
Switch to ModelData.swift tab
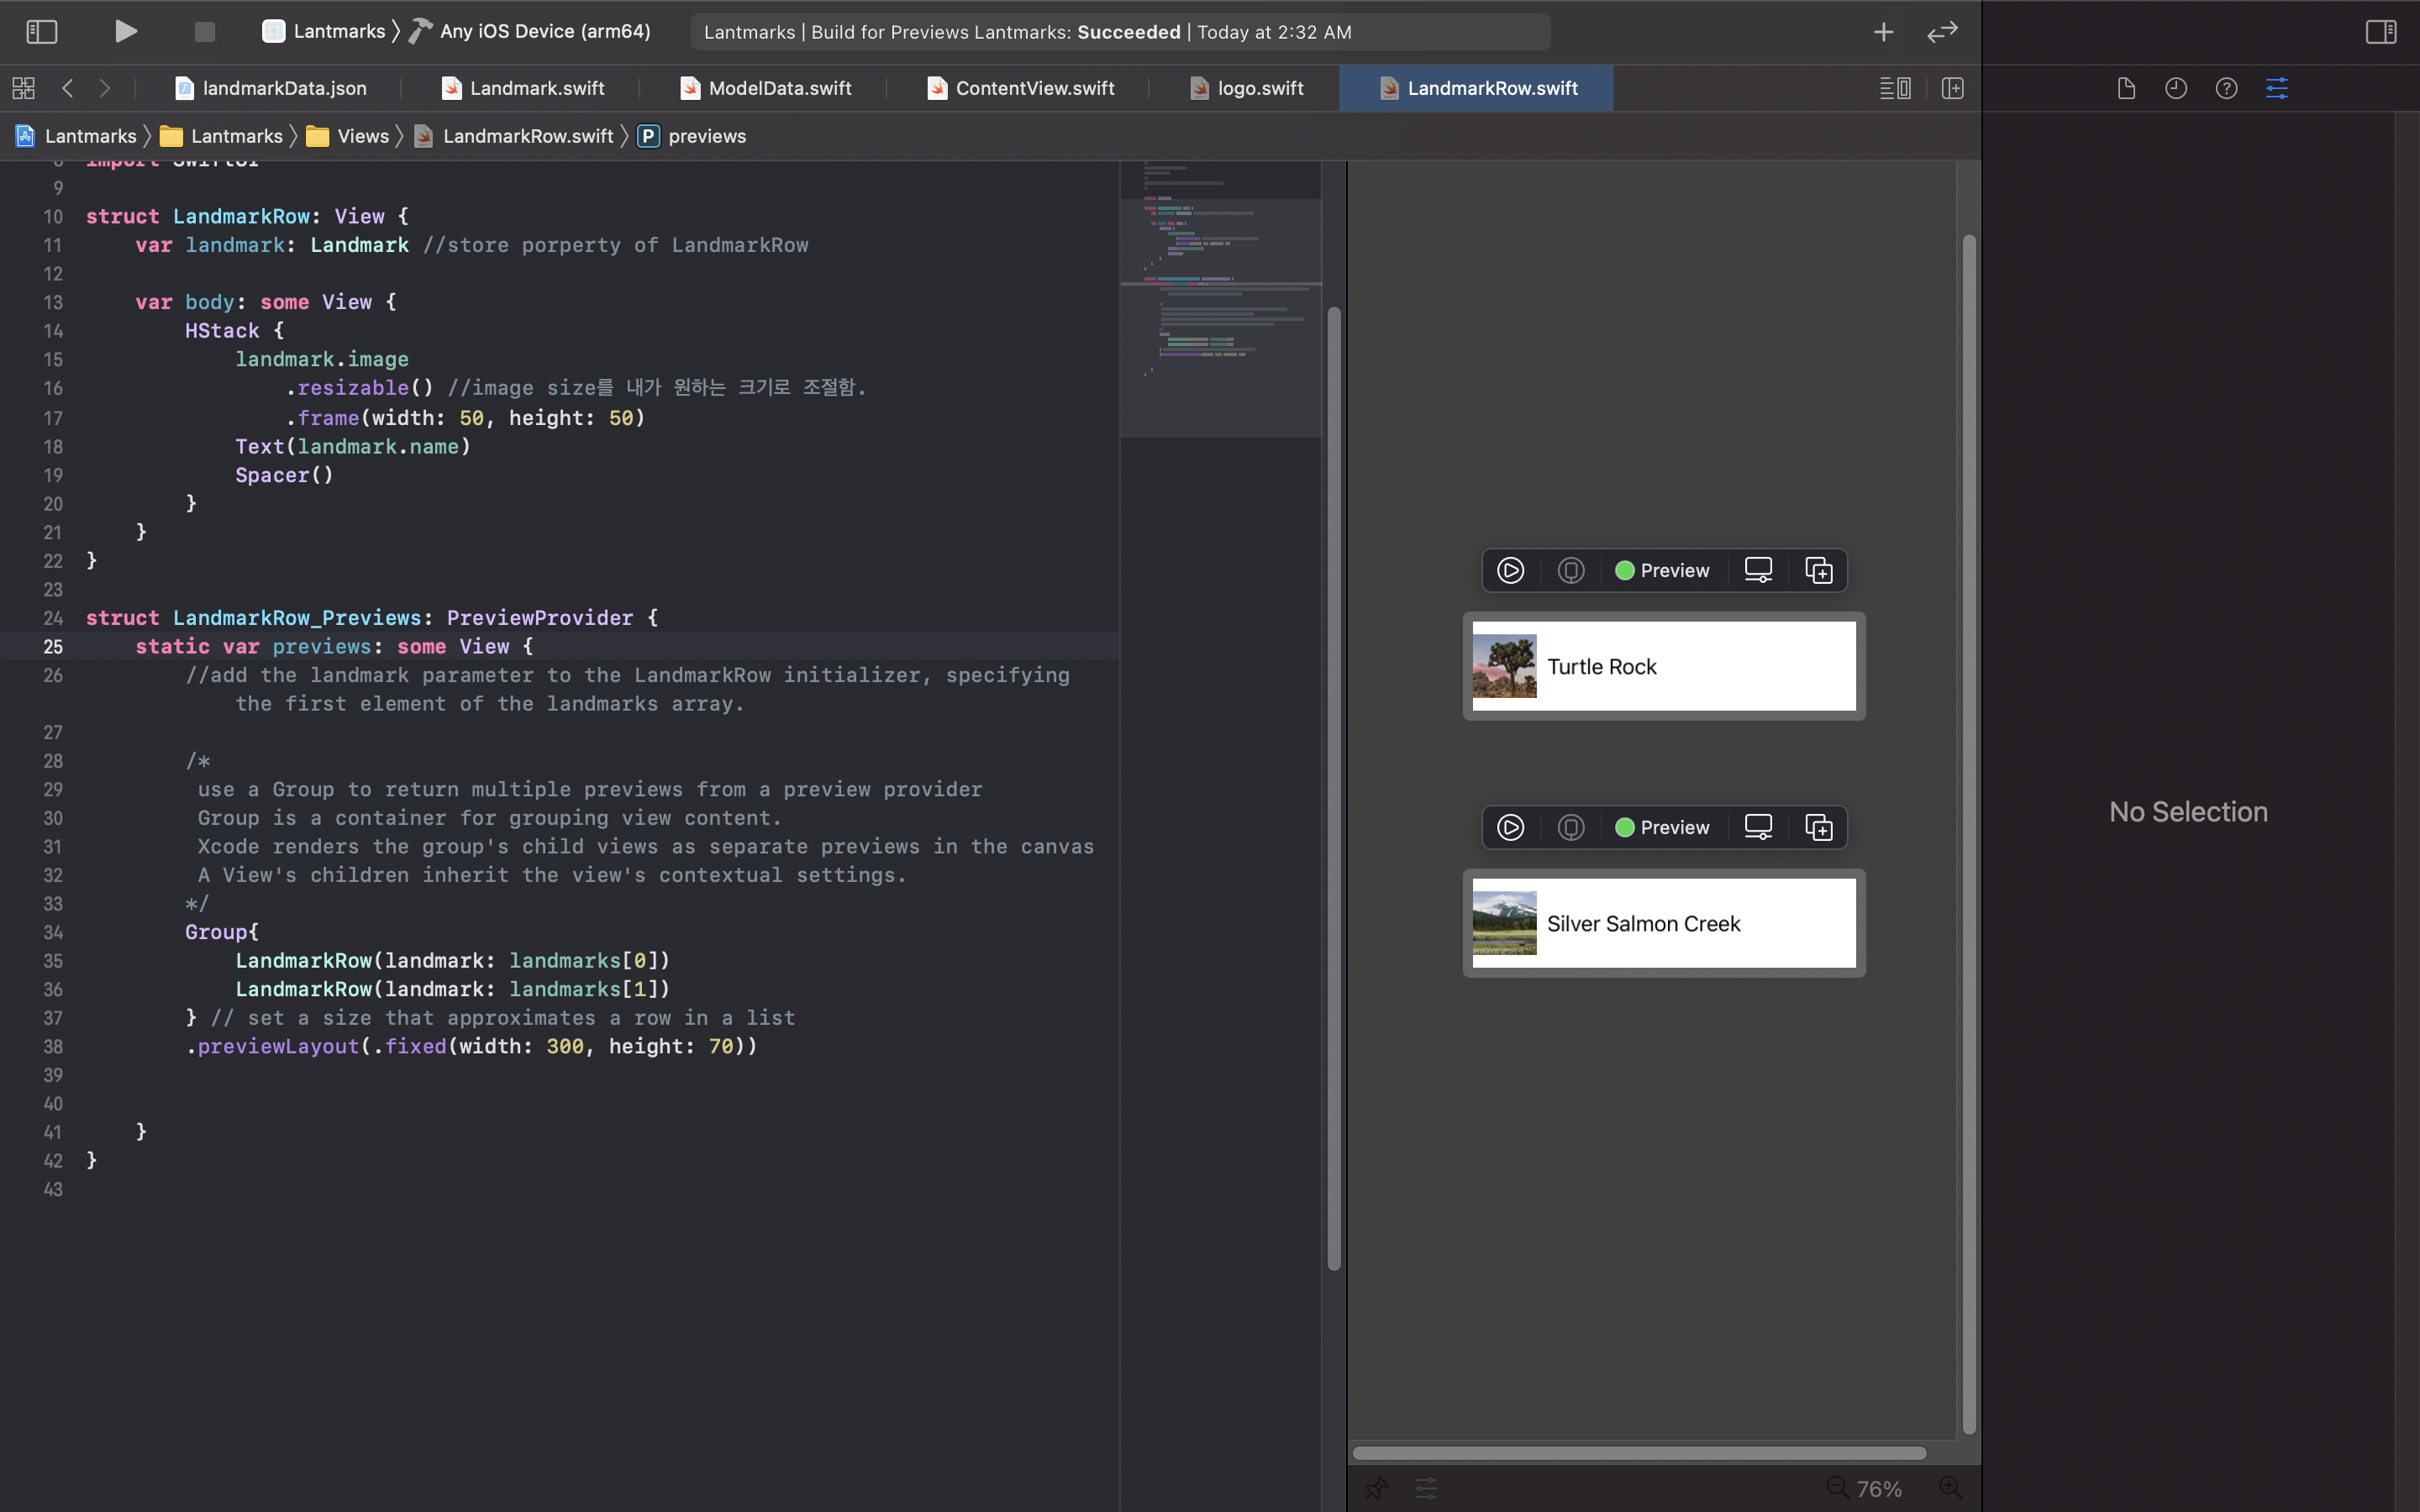[x=779, y=88]
